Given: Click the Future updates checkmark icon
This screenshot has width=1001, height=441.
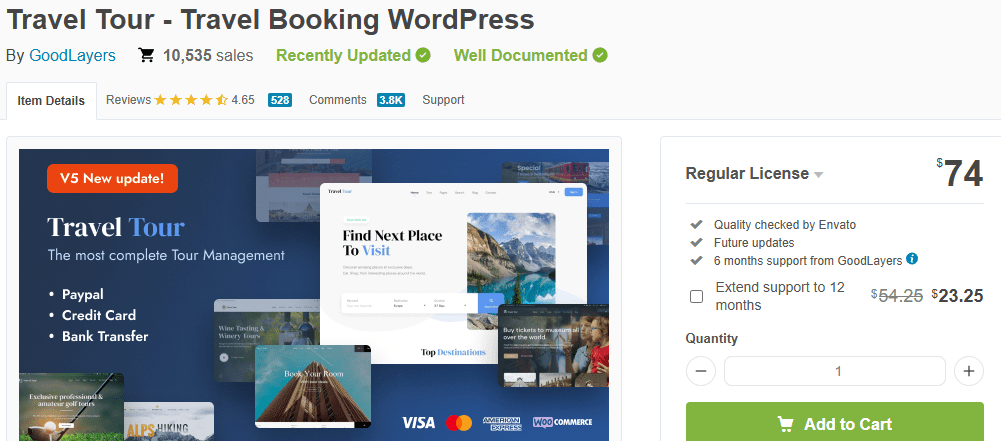Looking at the screenshot, I should click(x=696, y=243).
